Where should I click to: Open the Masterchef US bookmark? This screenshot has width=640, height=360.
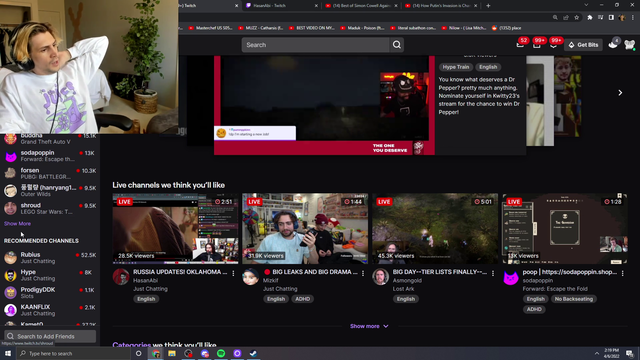coord(211,28)
